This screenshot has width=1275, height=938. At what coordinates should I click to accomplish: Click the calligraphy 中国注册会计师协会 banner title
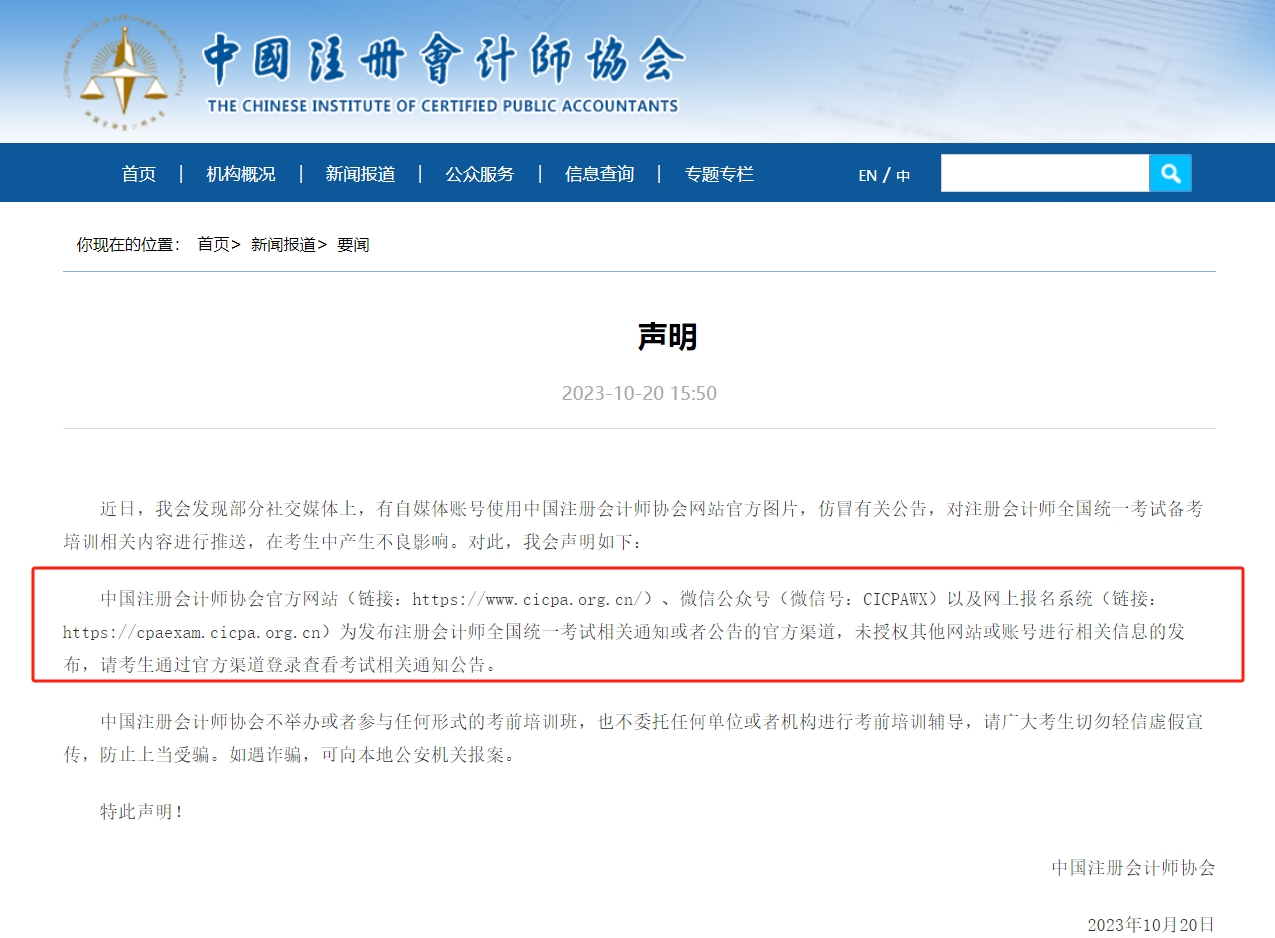443,60
